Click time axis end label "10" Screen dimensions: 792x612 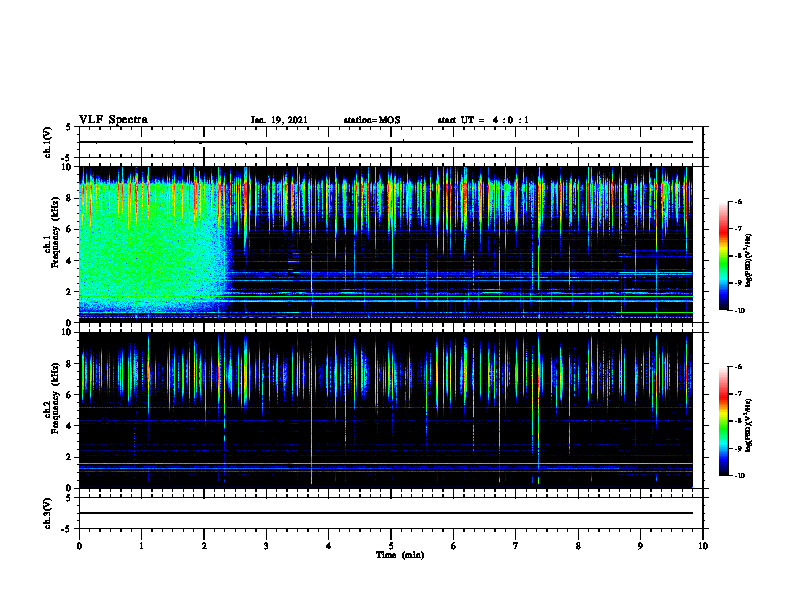[x=703, y=546]
